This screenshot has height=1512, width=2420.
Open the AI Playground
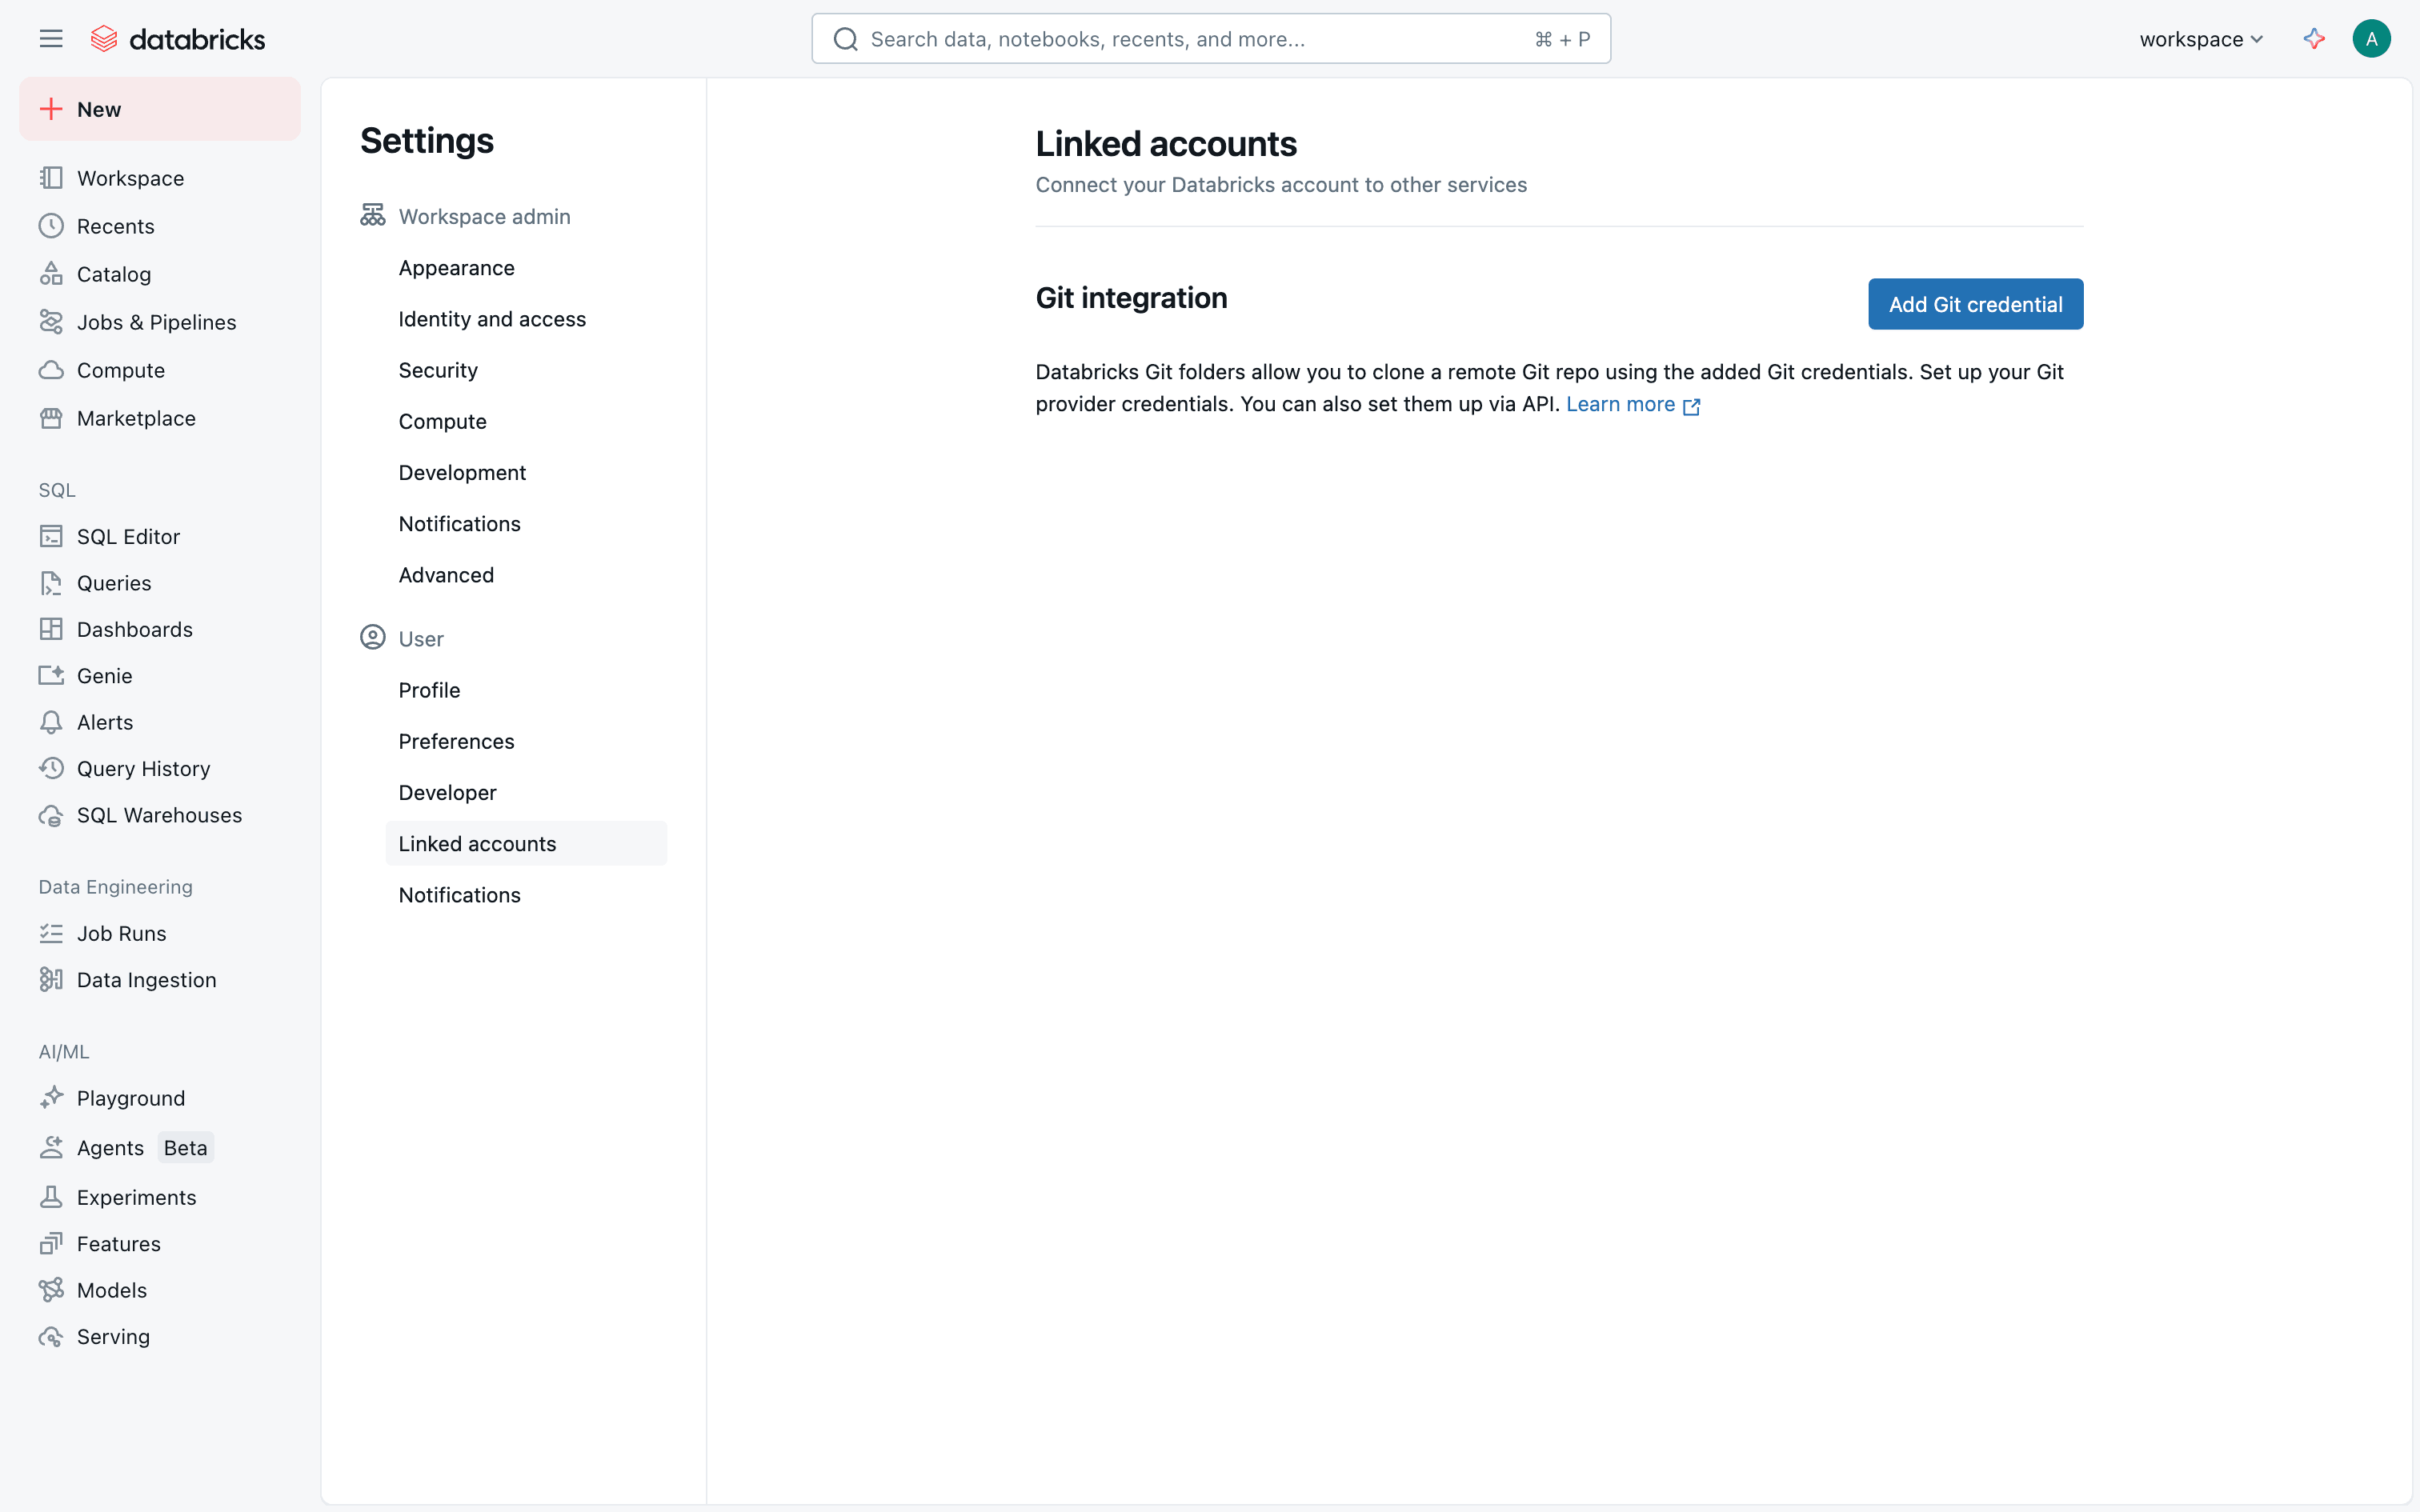click(x=130, y=1098)
